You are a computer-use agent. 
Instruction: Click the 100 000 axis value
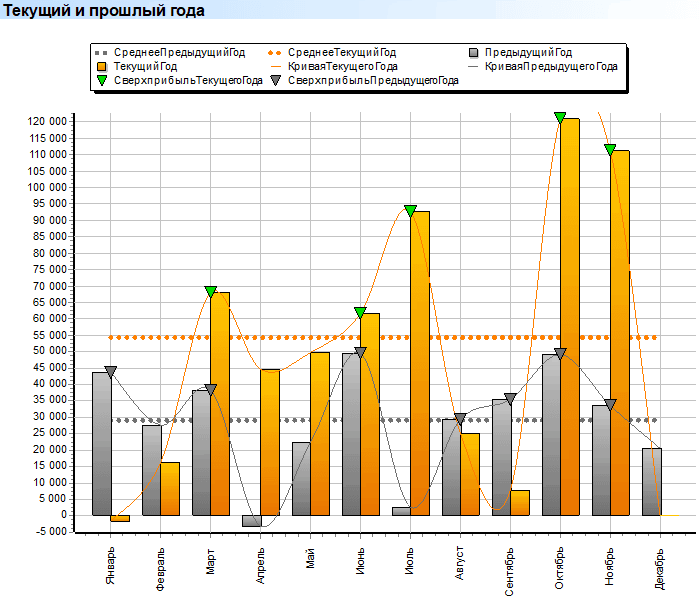(x=47, y=187)
